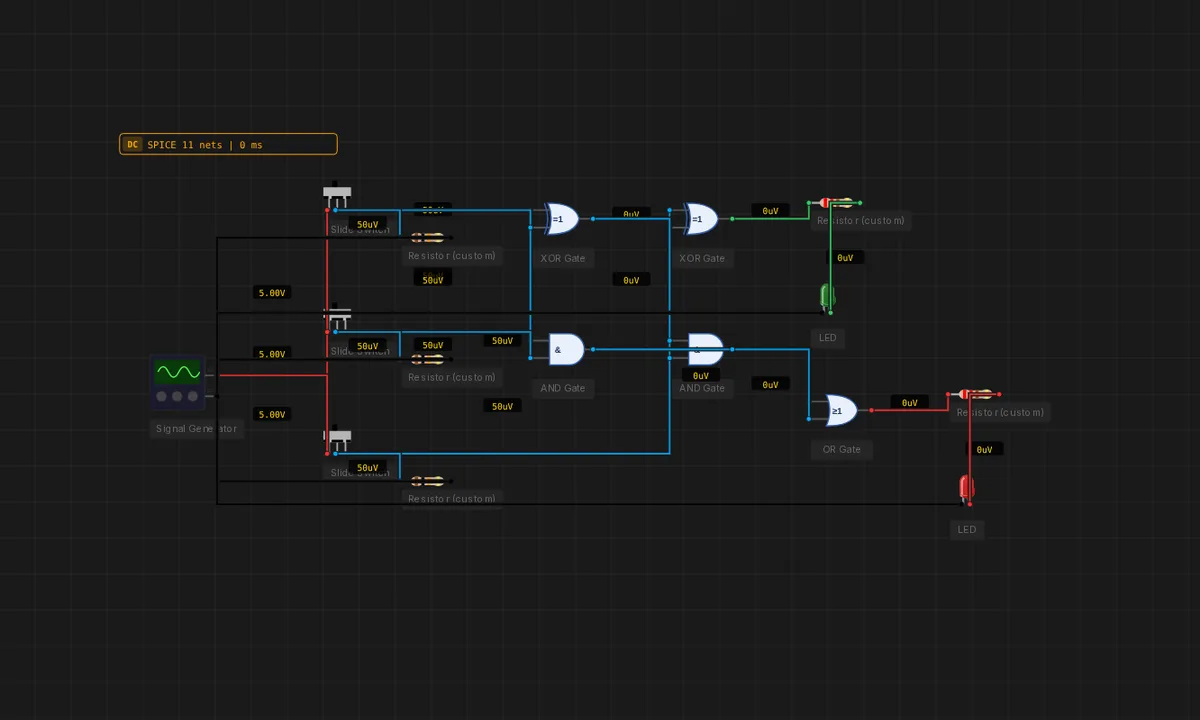The image size is (1200, 720).
Task: Click the 'Signal Generator' label
Action: click(x=197, y=429)
